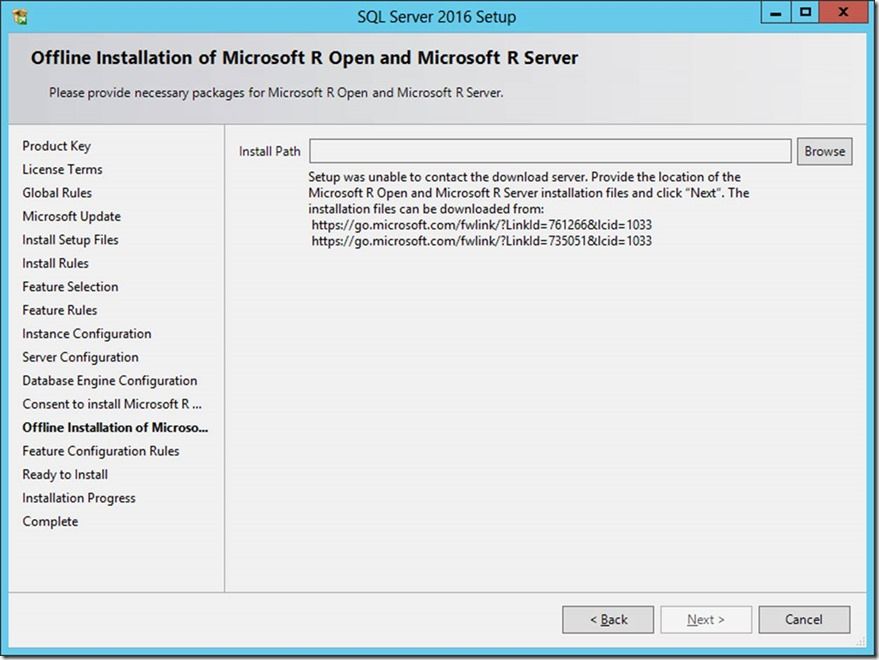Maximize the setup window
This screenshot has width=879, height=660.
806,12
